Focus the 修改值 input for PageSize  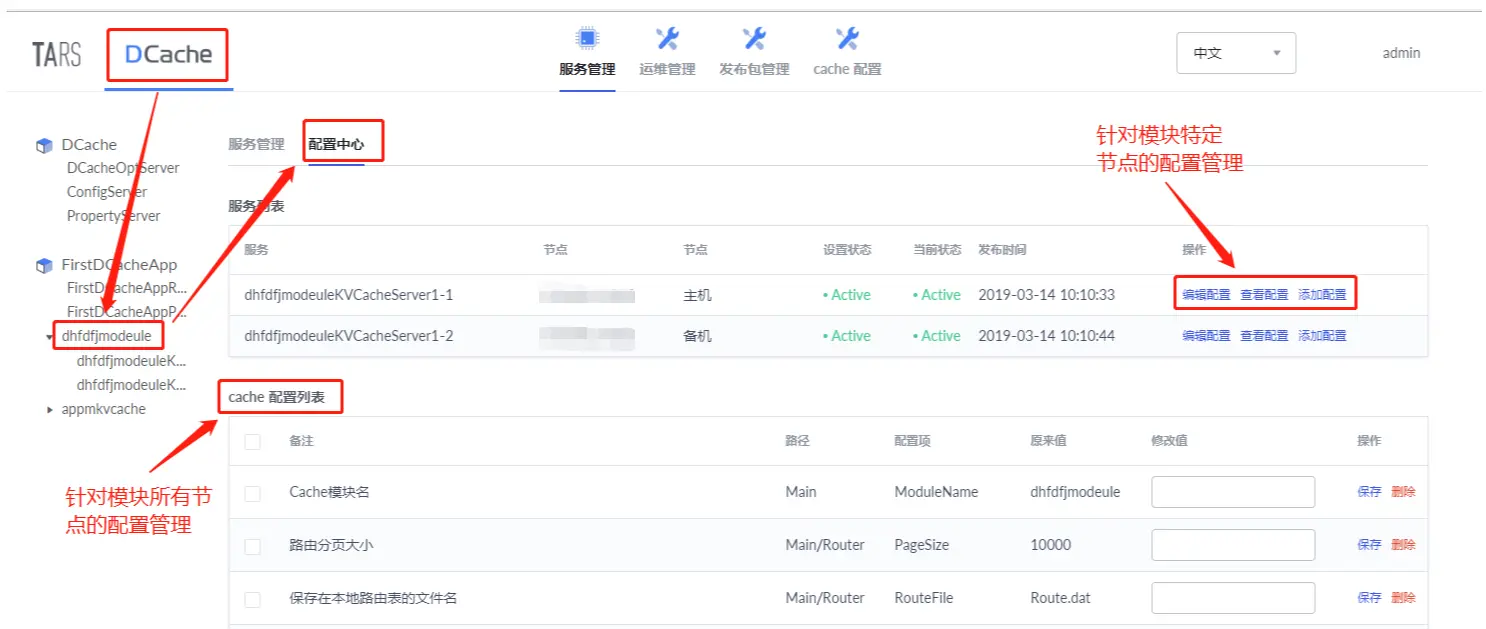(x=1233, y=545)
